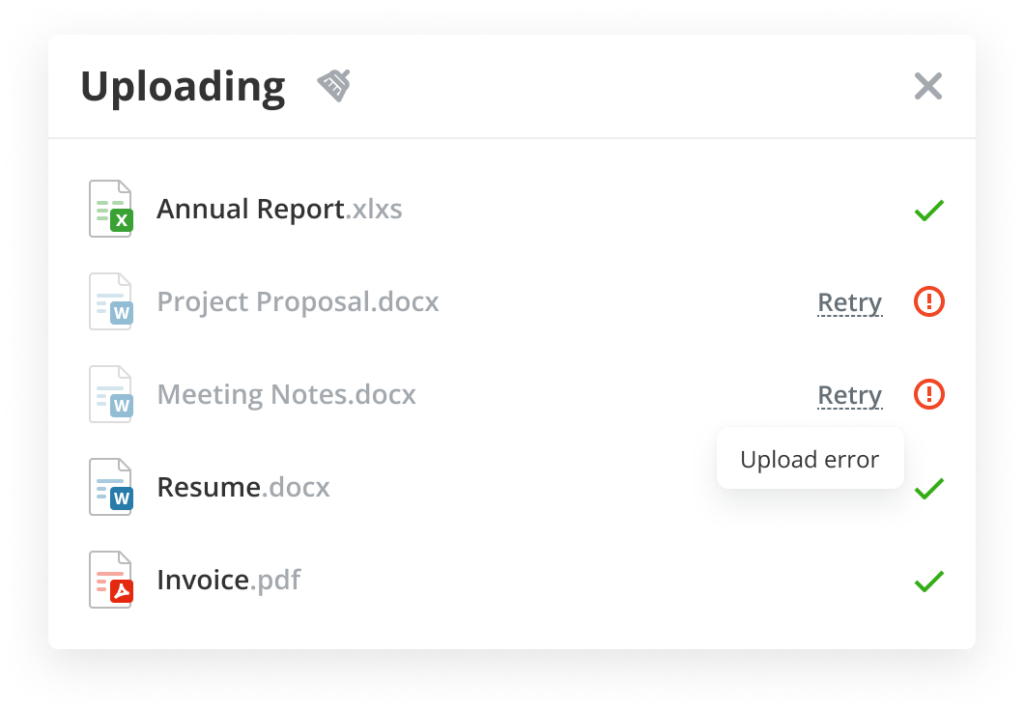Select the Annual Report.xlxs file name
This screenshot has height=711, width=1024.
279,210
